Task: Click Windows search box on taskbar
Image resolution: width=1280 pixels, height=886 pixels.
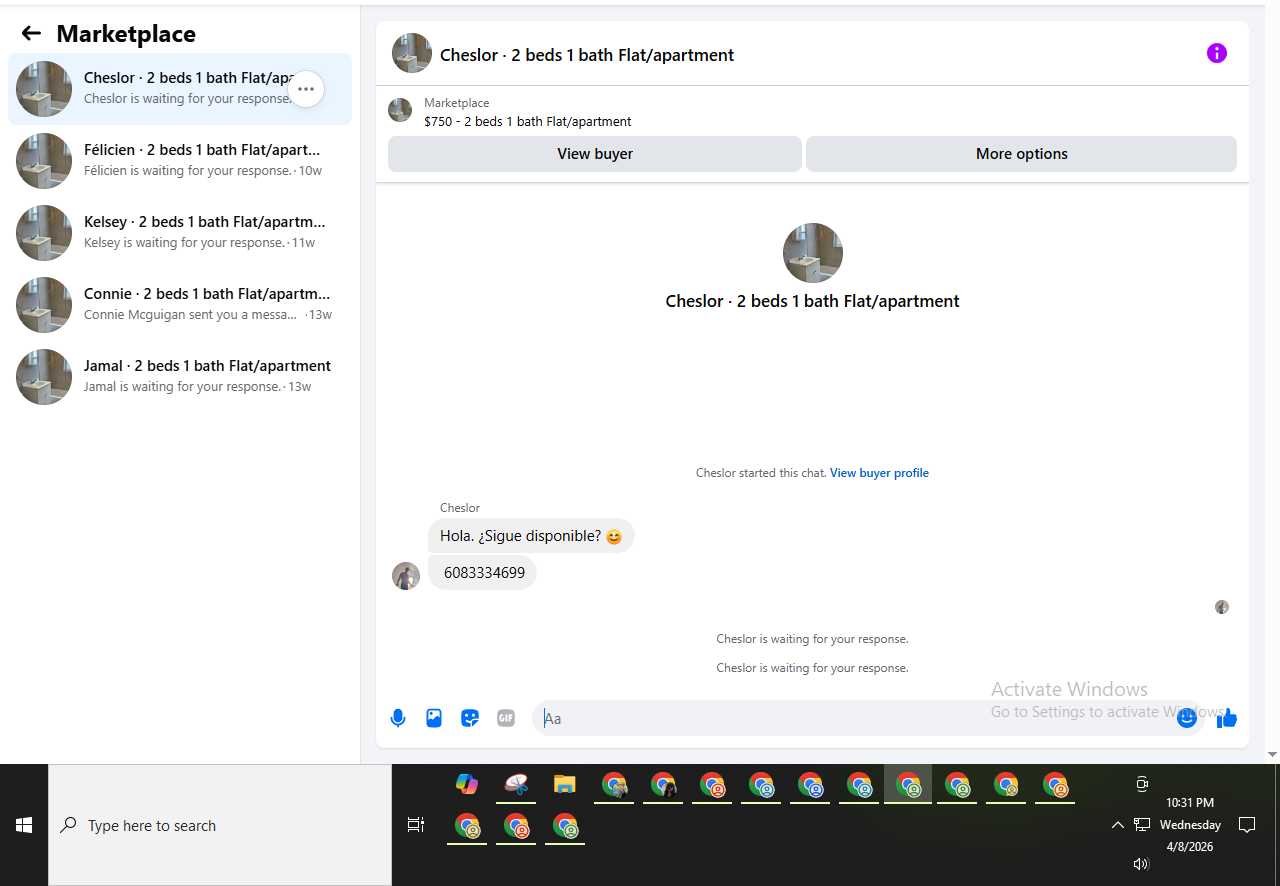Action: (x=220, y=825)
